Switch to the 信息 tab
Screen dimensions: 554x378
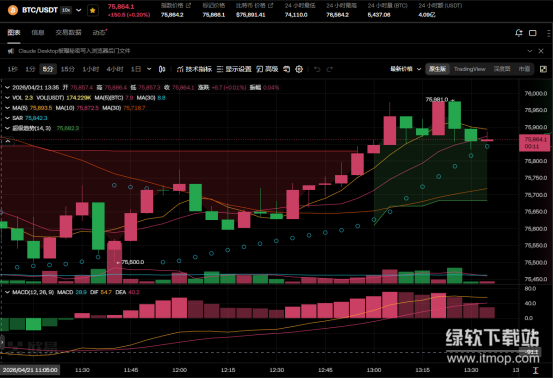[38, 33]
